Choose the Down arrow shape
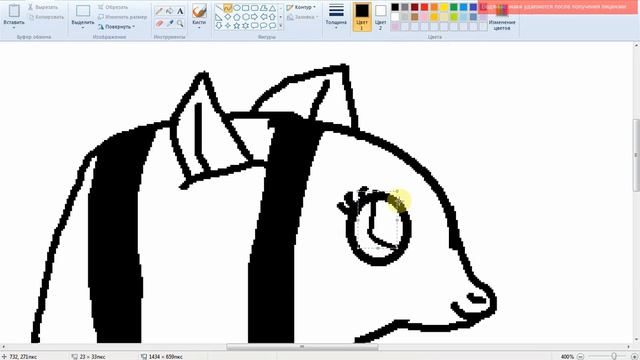The height and width of the screenshot is (360, 640). coord(219,25)
